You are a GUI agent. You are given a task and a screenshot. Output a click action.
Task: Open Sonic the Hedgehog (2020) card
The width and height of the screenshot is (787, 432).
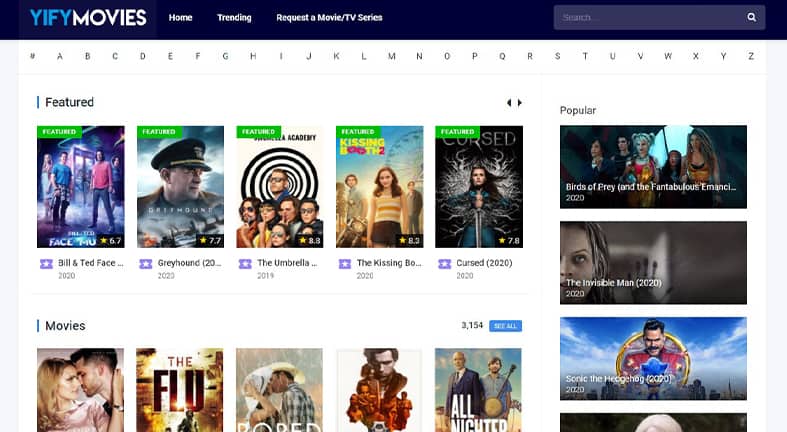tap(653, 359)
